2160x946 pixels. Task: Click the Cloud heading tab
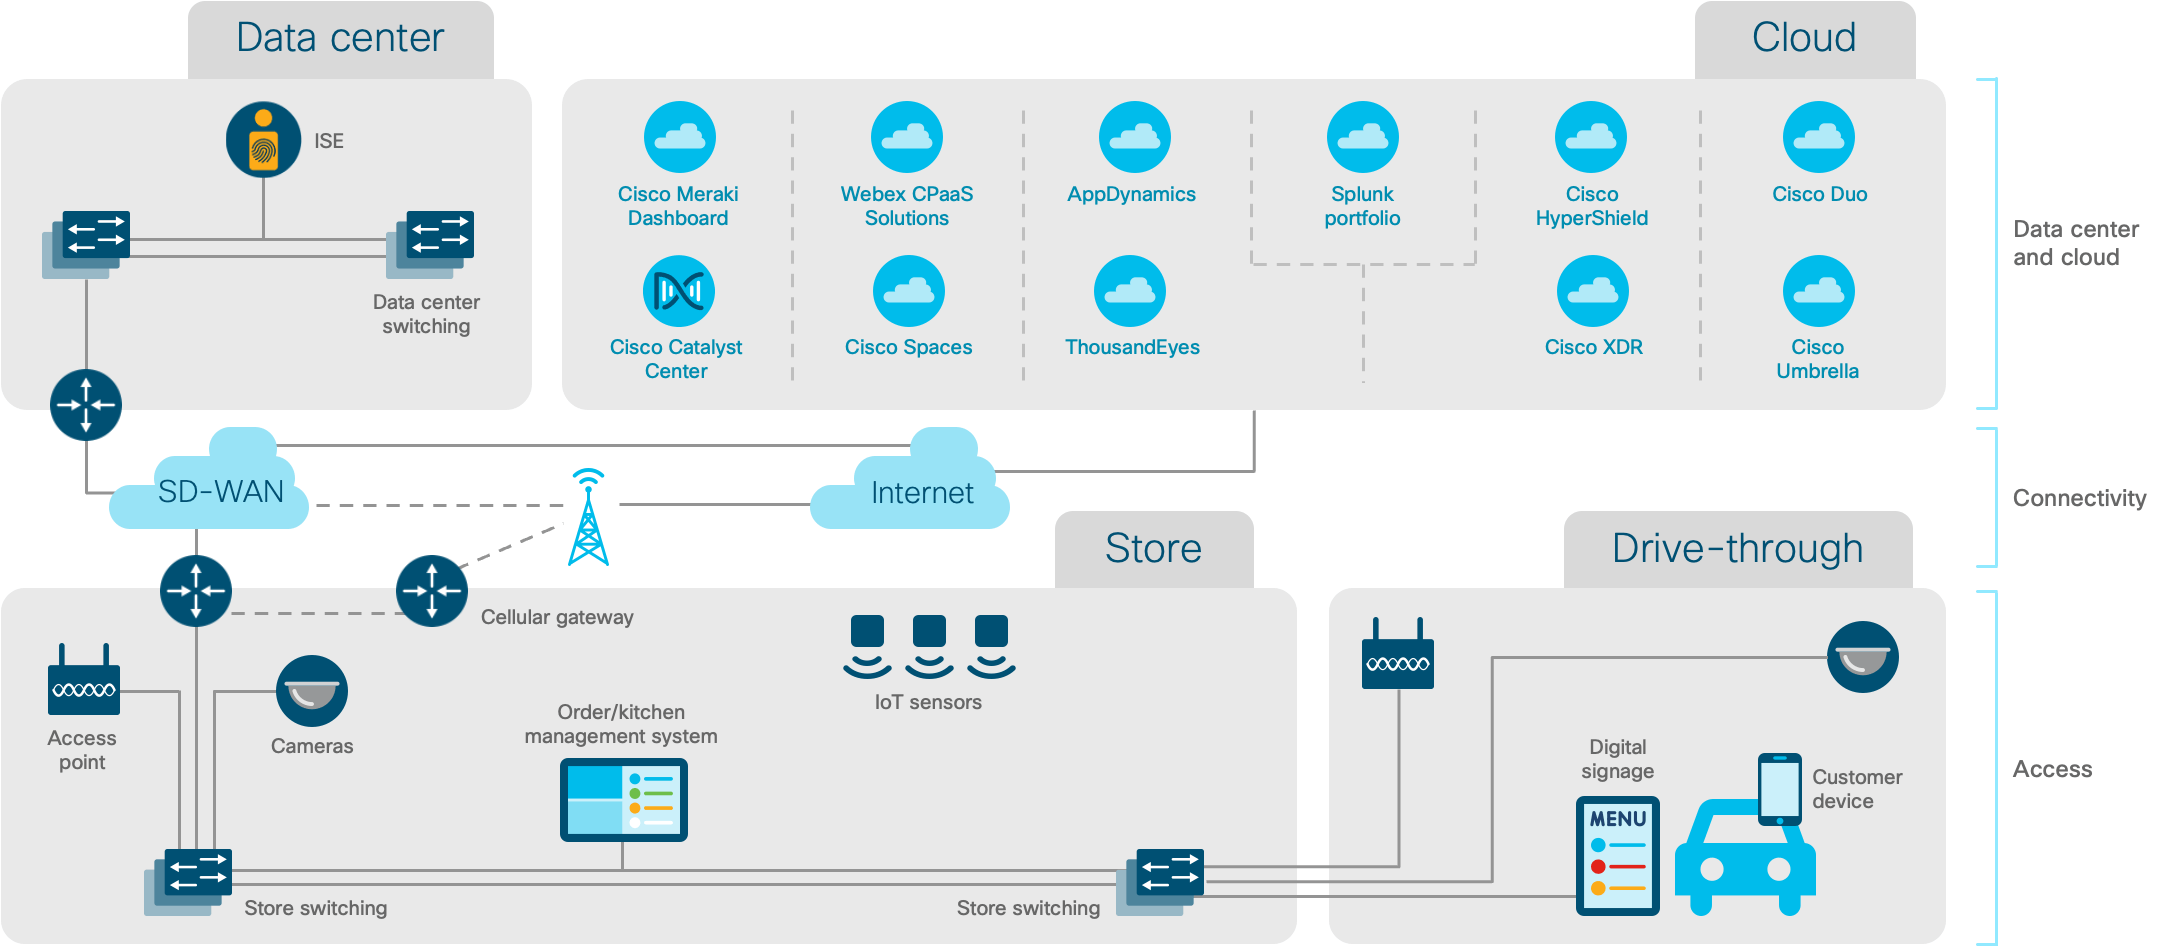point(1805,39)
